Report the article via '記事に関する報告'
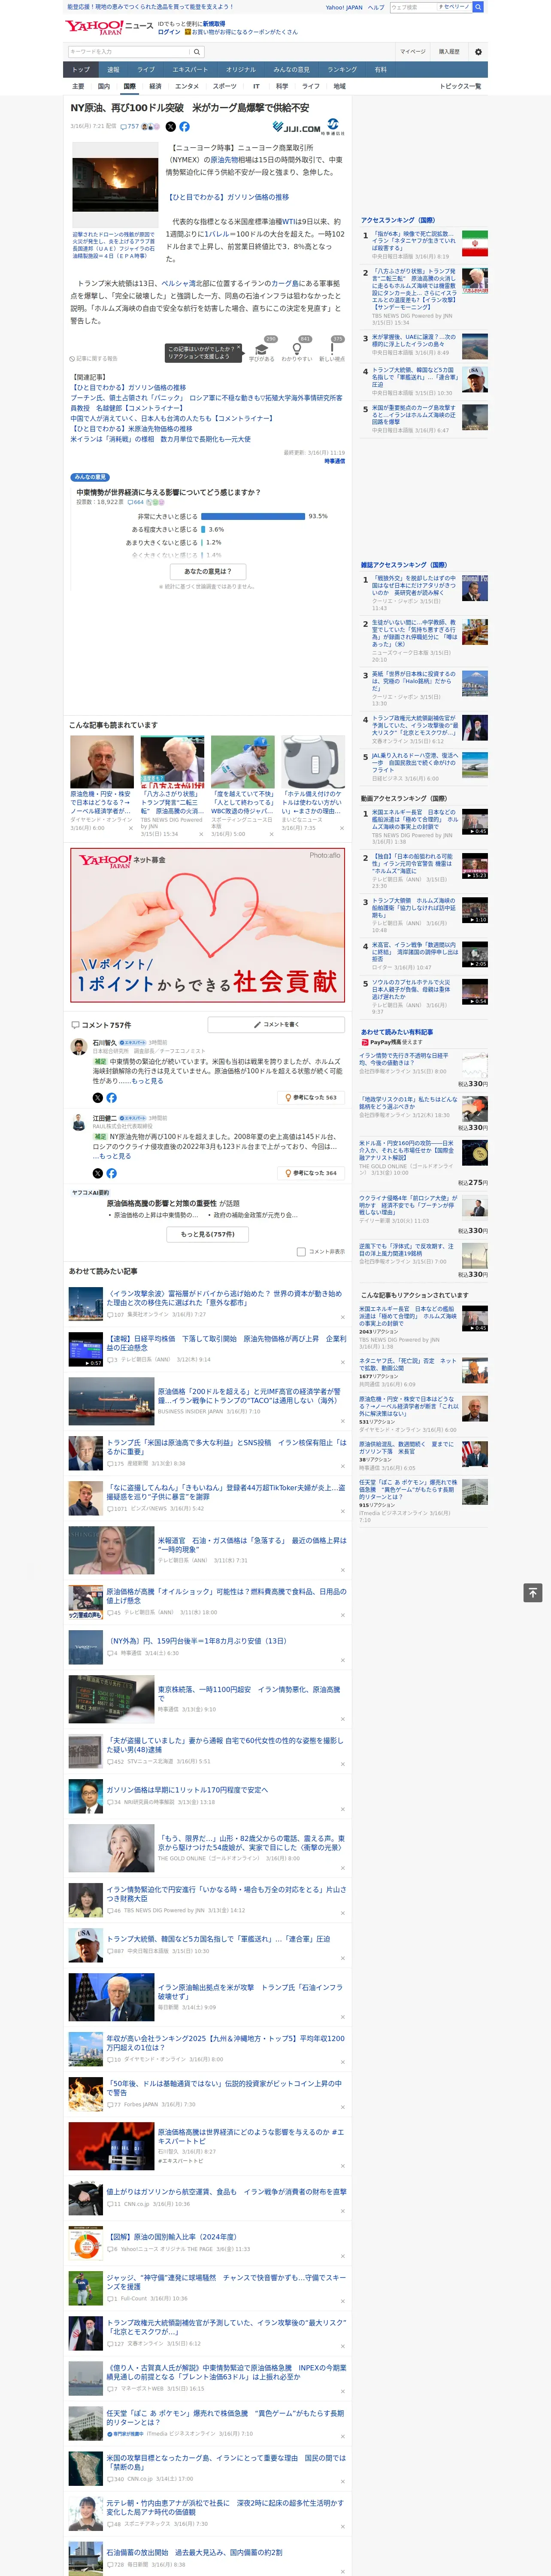The width and height of the screenshot is (551, 2576). 94,358
